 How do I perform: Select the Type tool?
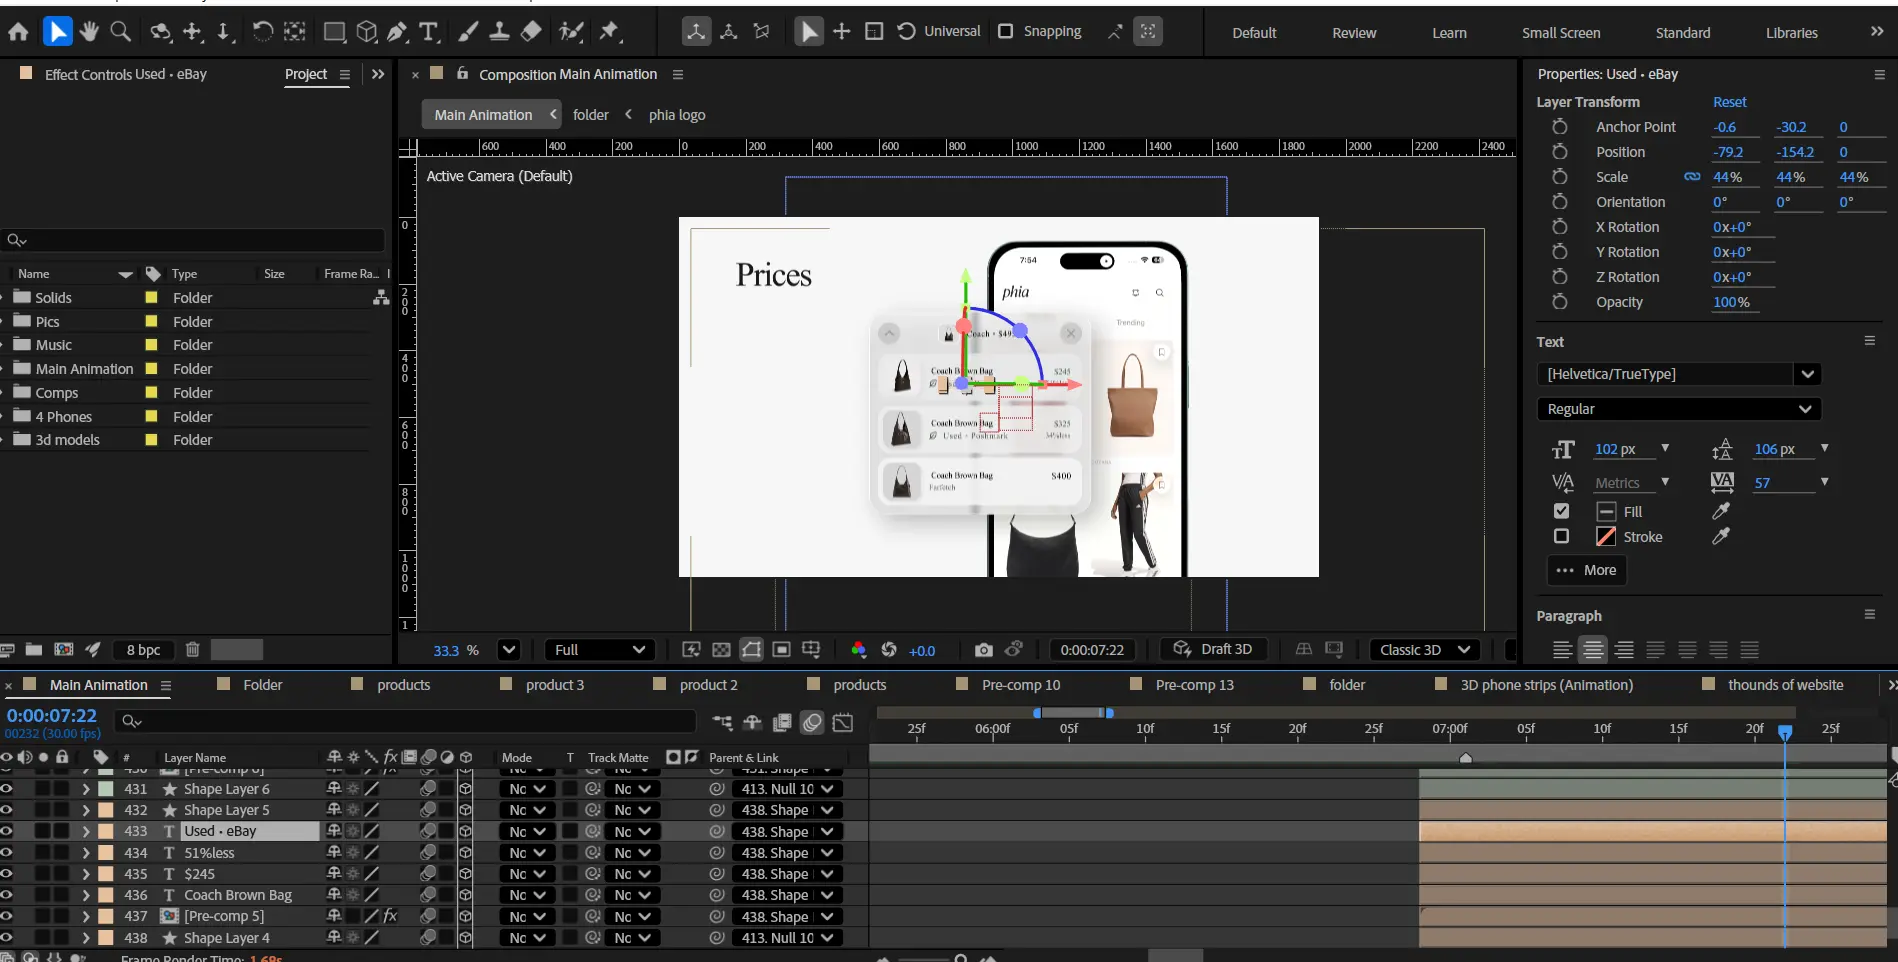pos(429,32)
